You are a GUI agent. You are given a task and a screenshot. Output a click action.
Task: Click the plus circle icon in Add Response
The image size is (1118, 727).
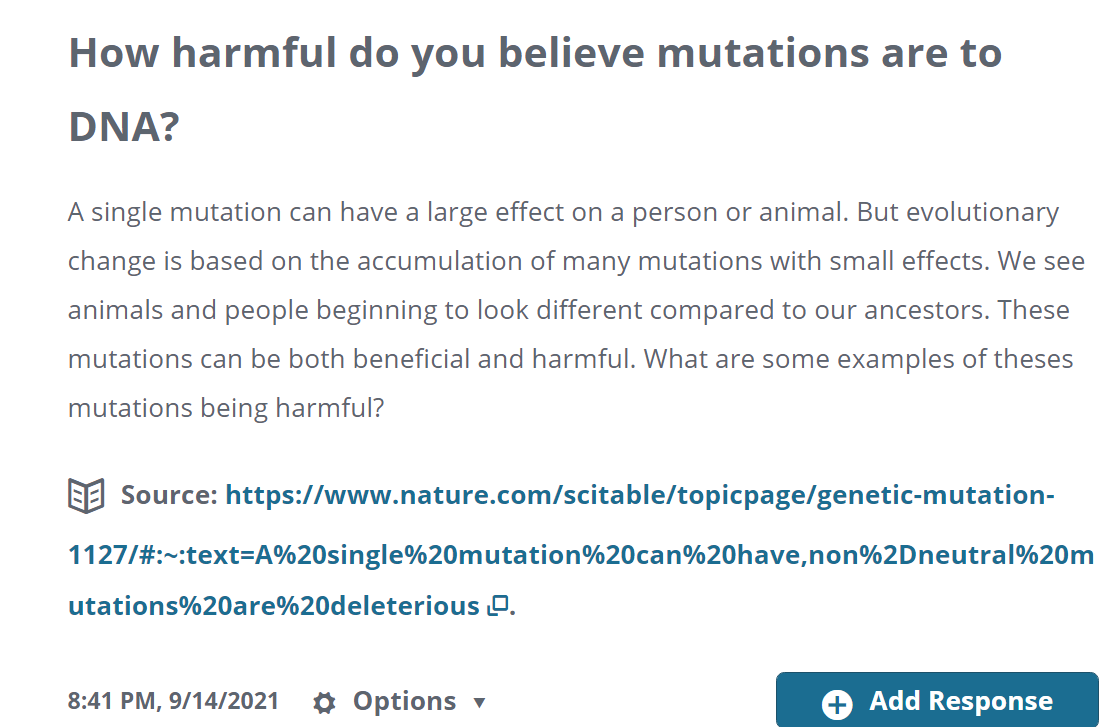pyautogui.click(x=837, y=703)
